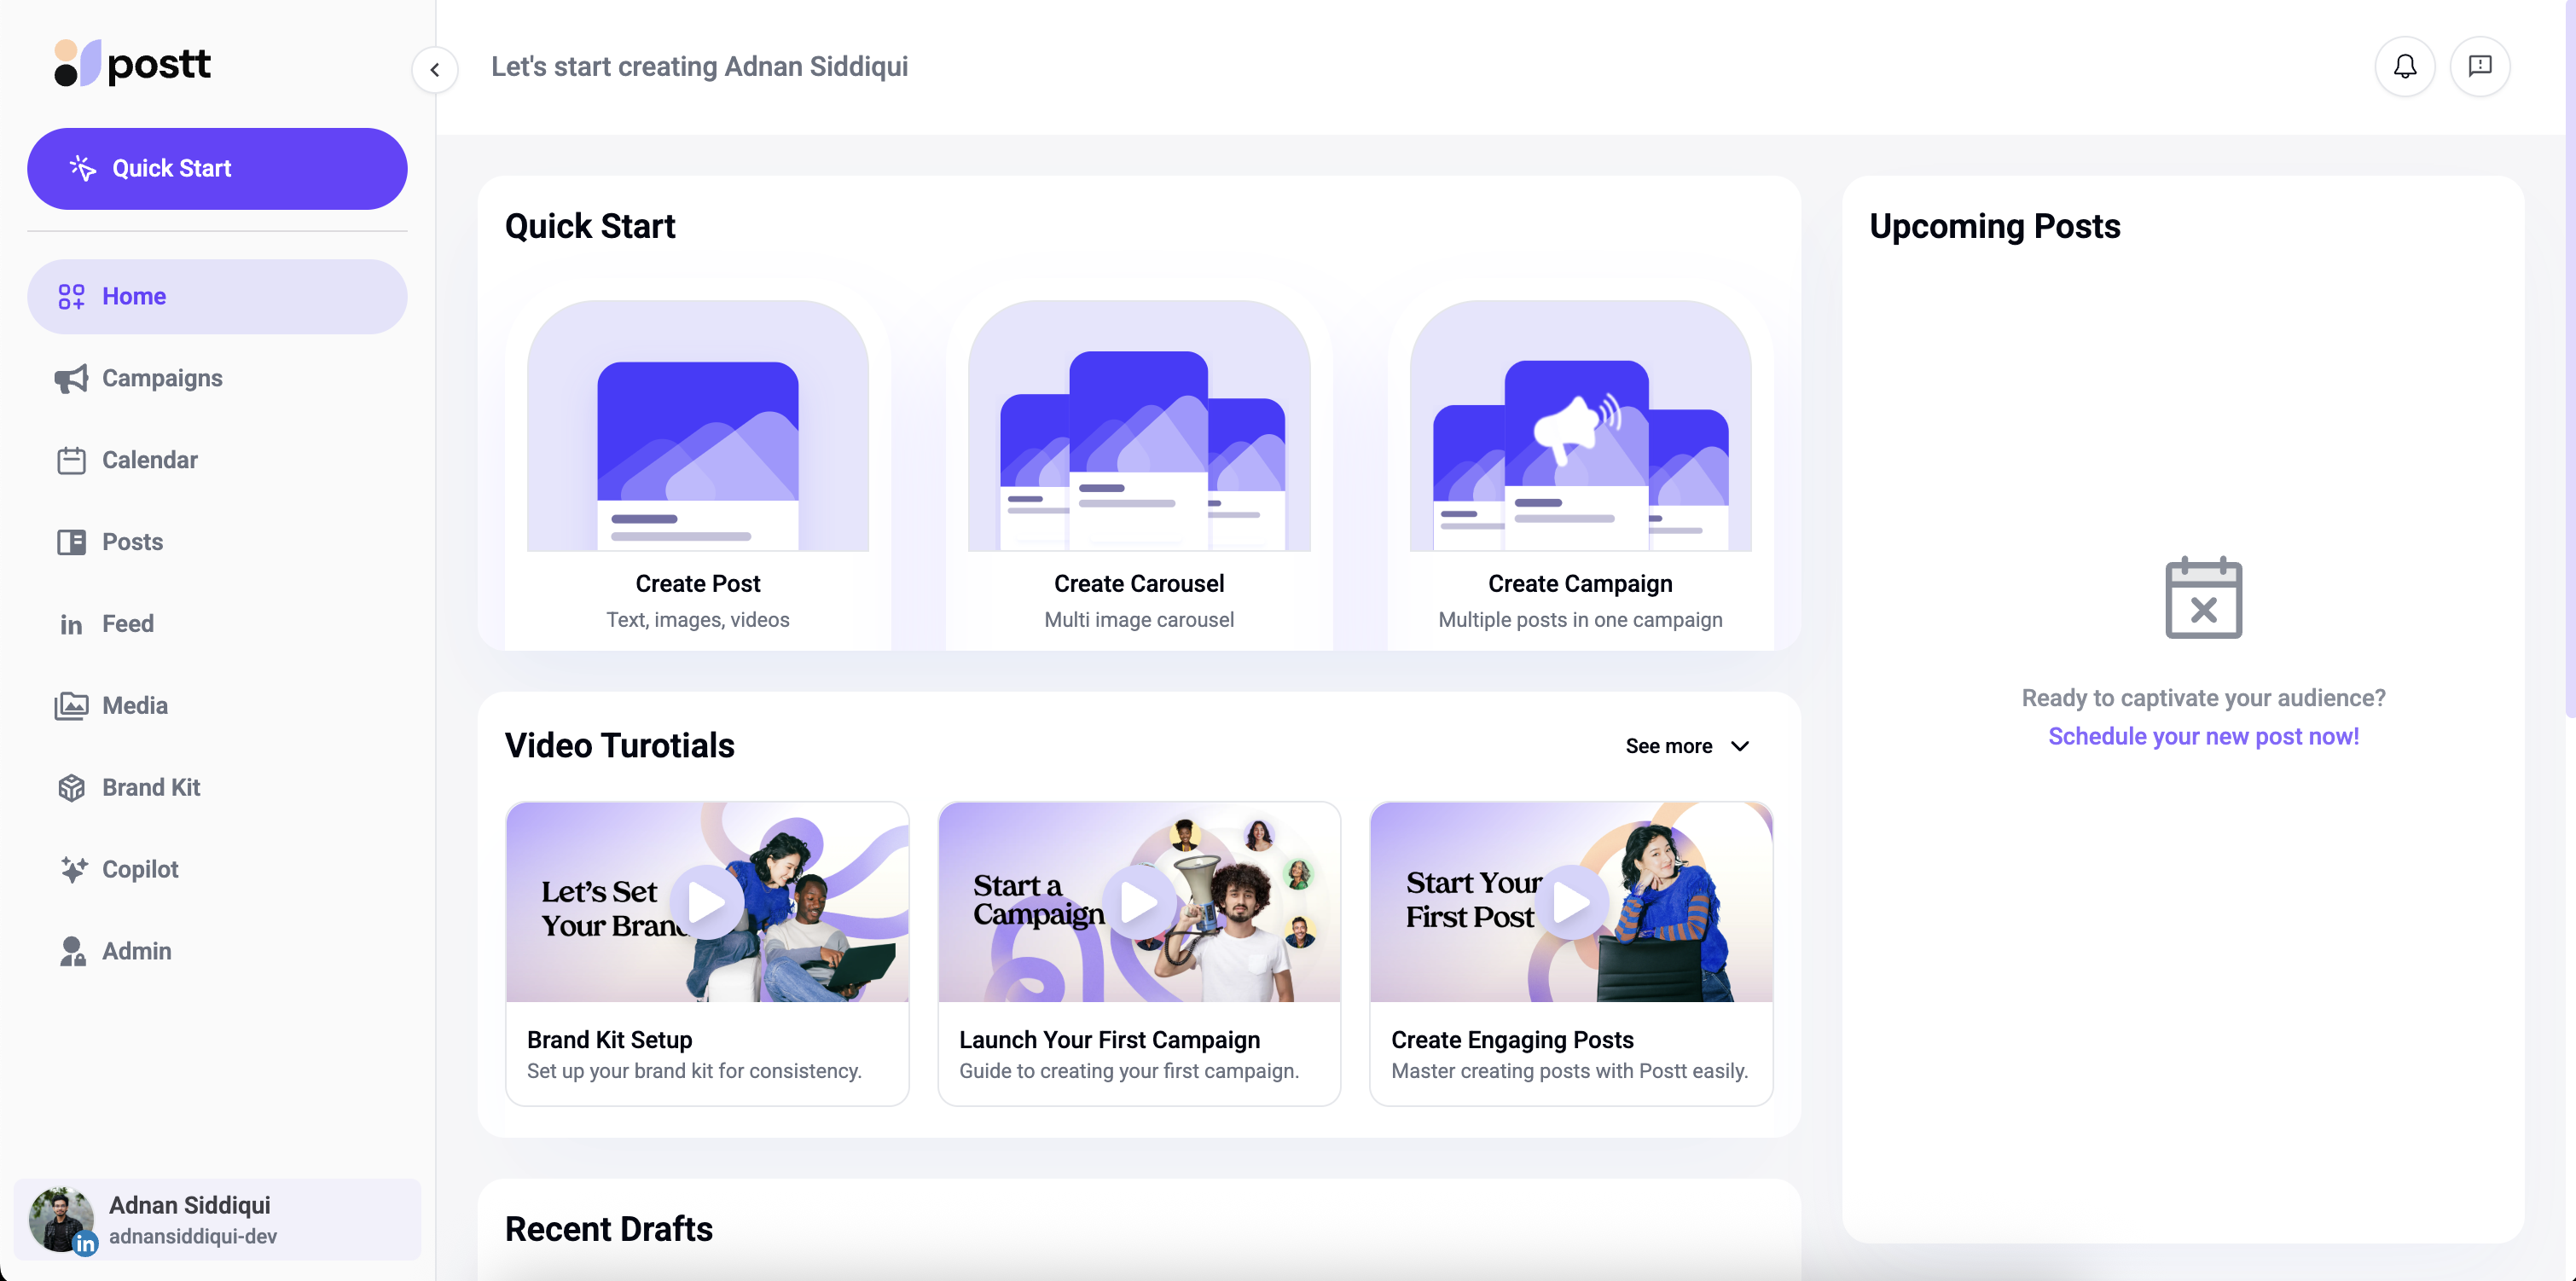Click the page vertical scrollbar
This screenshot has height=1281, width=2576.
point(2570,360)
